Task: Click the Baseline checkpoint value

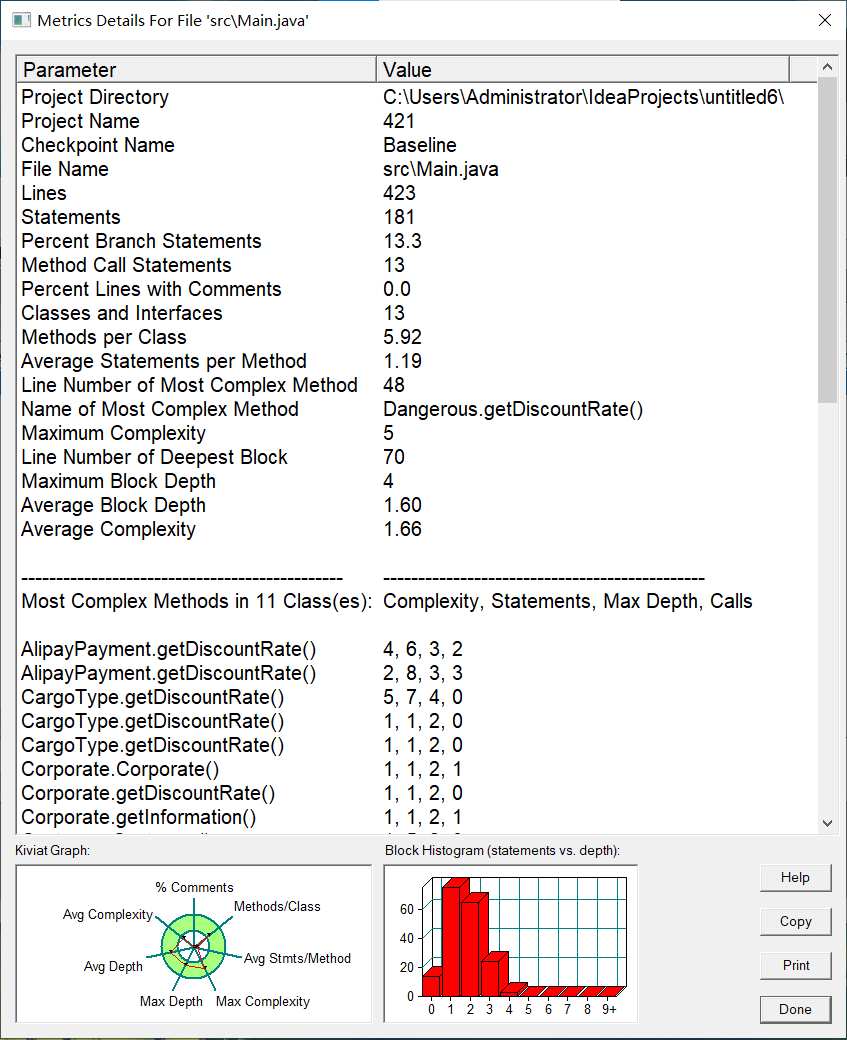Action: point(420,145)
